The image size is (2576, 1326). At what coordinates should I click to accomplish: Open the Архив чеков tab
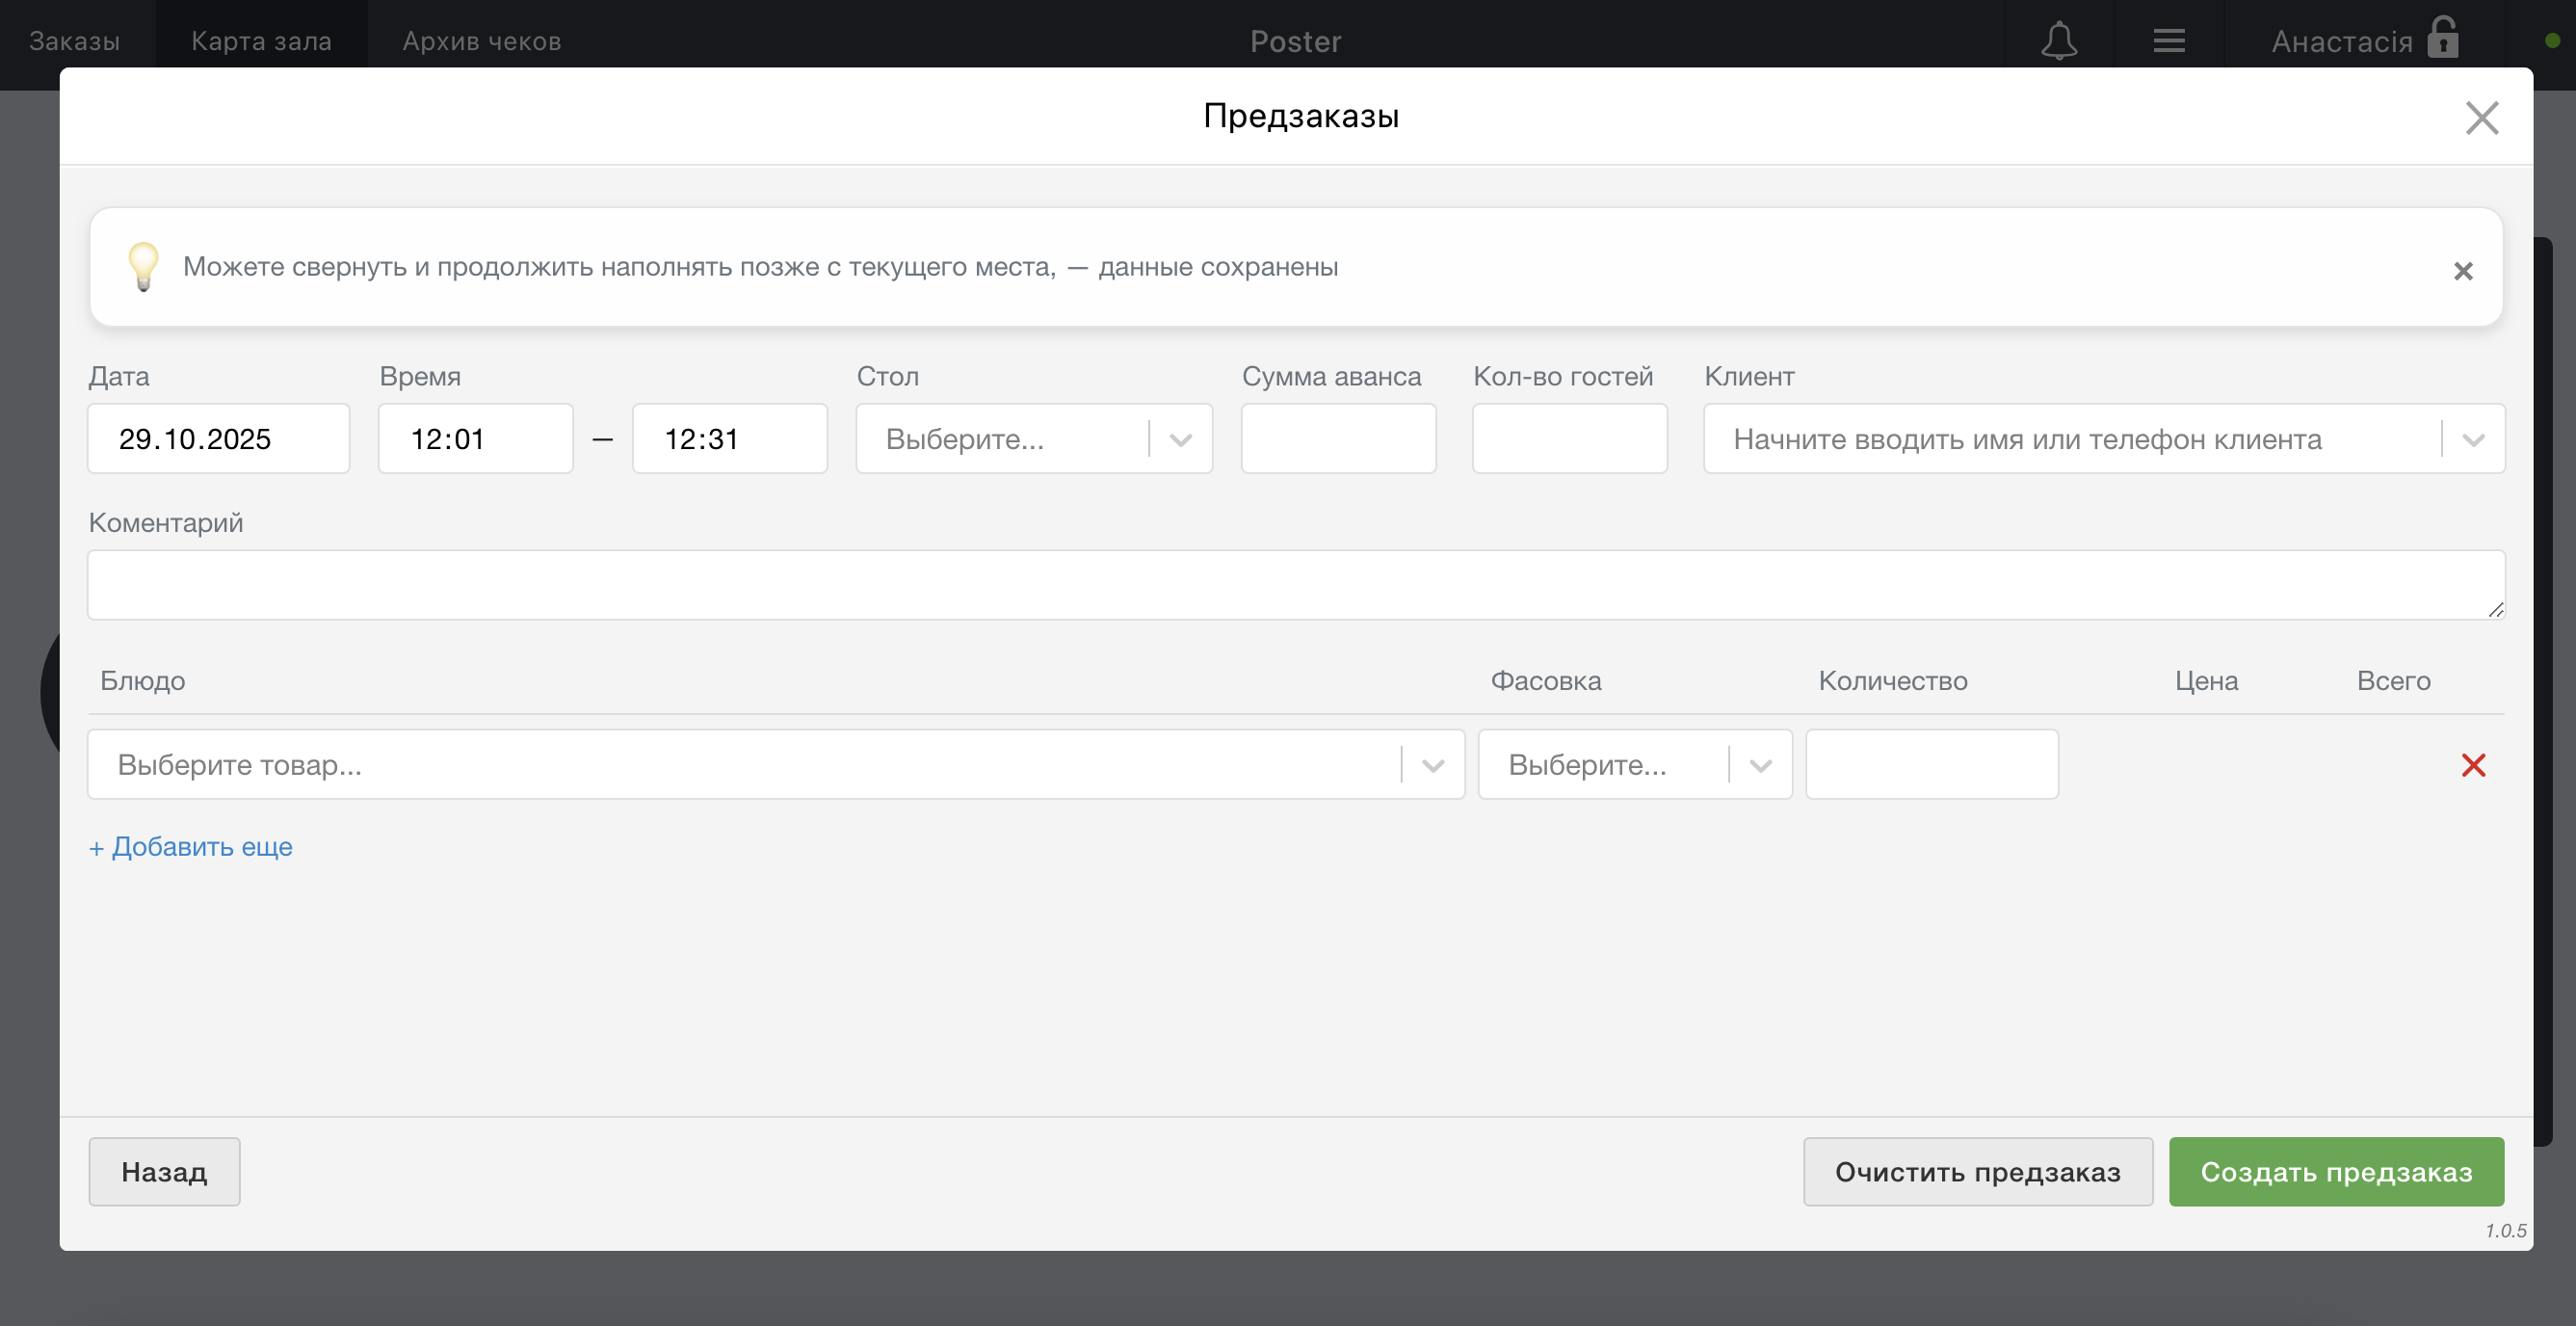coord(481,41)
